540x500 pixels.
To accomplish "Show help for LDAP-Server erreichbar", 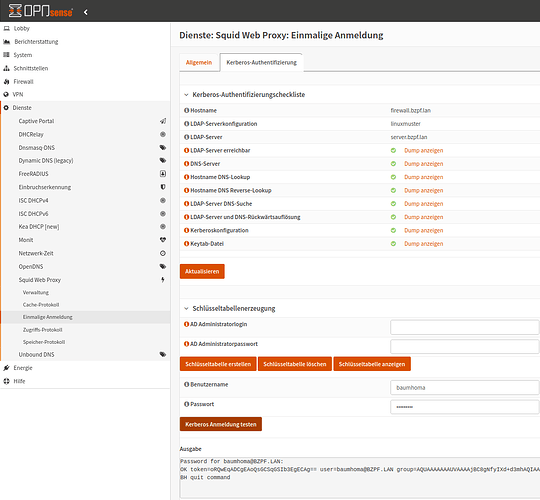I will (186, 150).
